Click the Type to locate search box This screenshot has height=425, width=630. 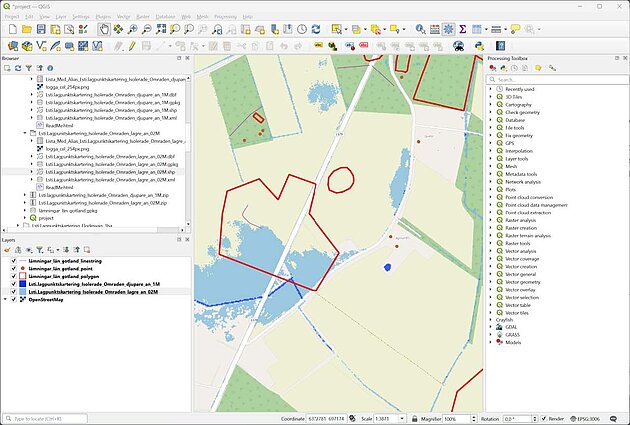point(45,419)
